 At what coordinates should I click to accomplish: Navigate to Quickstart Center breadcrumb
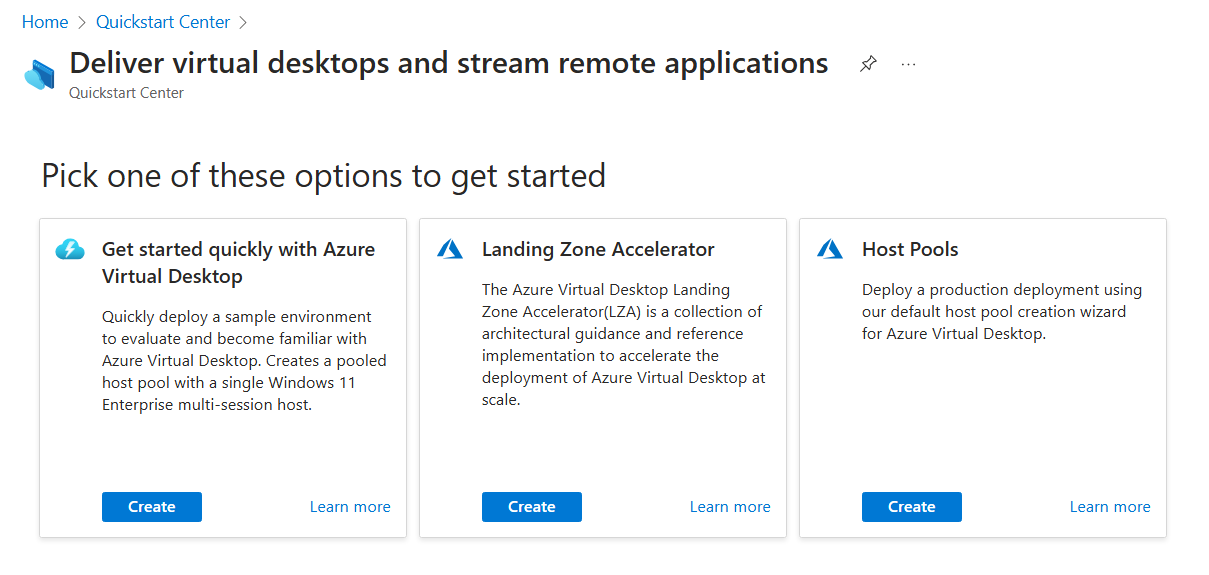[x=163, y=22]
